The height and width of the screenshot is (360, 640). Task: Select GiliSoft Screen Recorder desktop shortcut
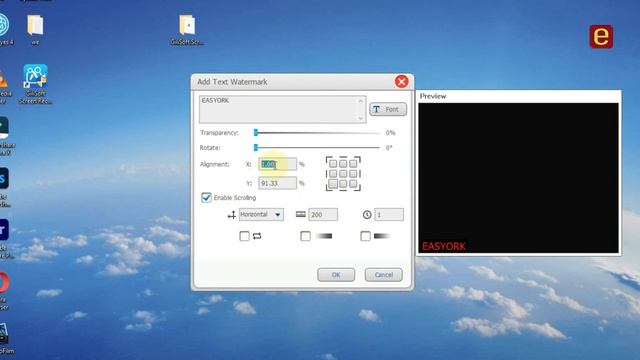click(35, 84)
